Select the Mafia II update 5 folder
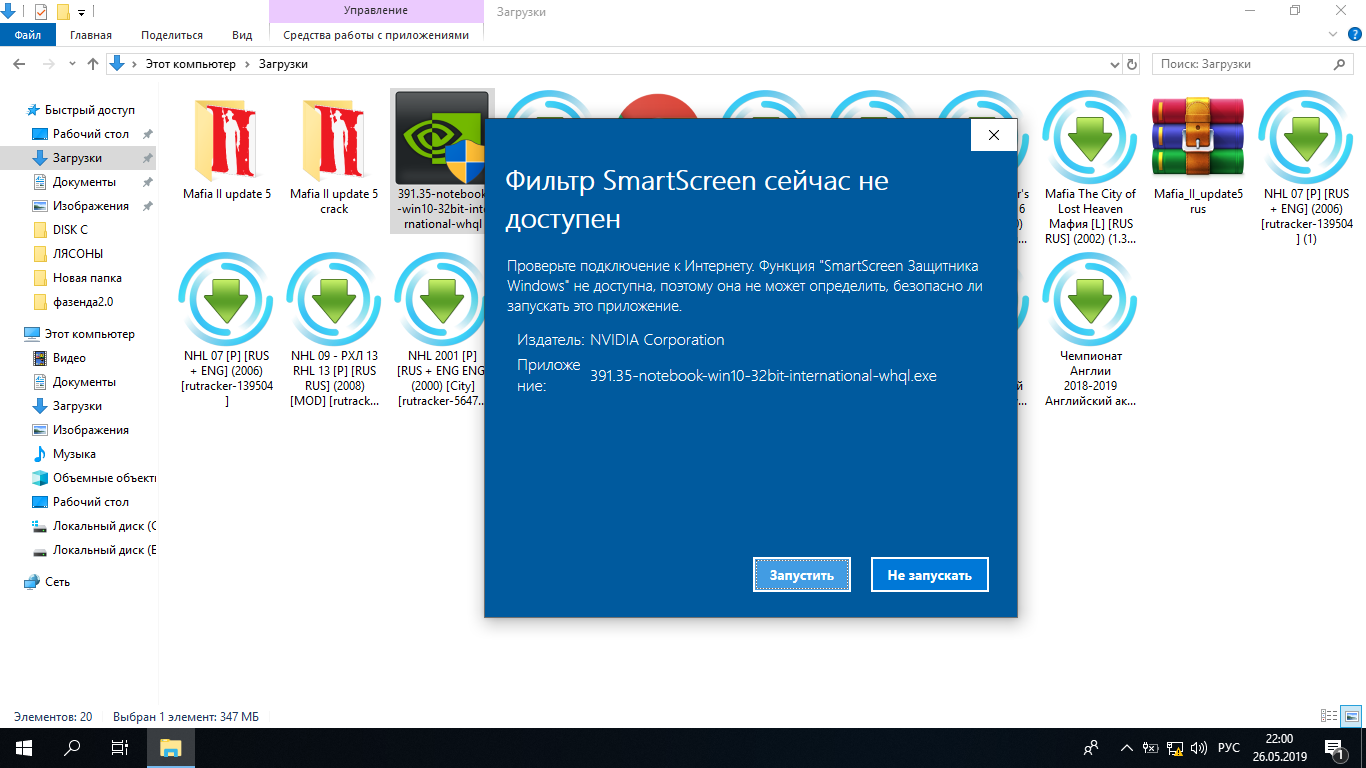 (226, 147)
